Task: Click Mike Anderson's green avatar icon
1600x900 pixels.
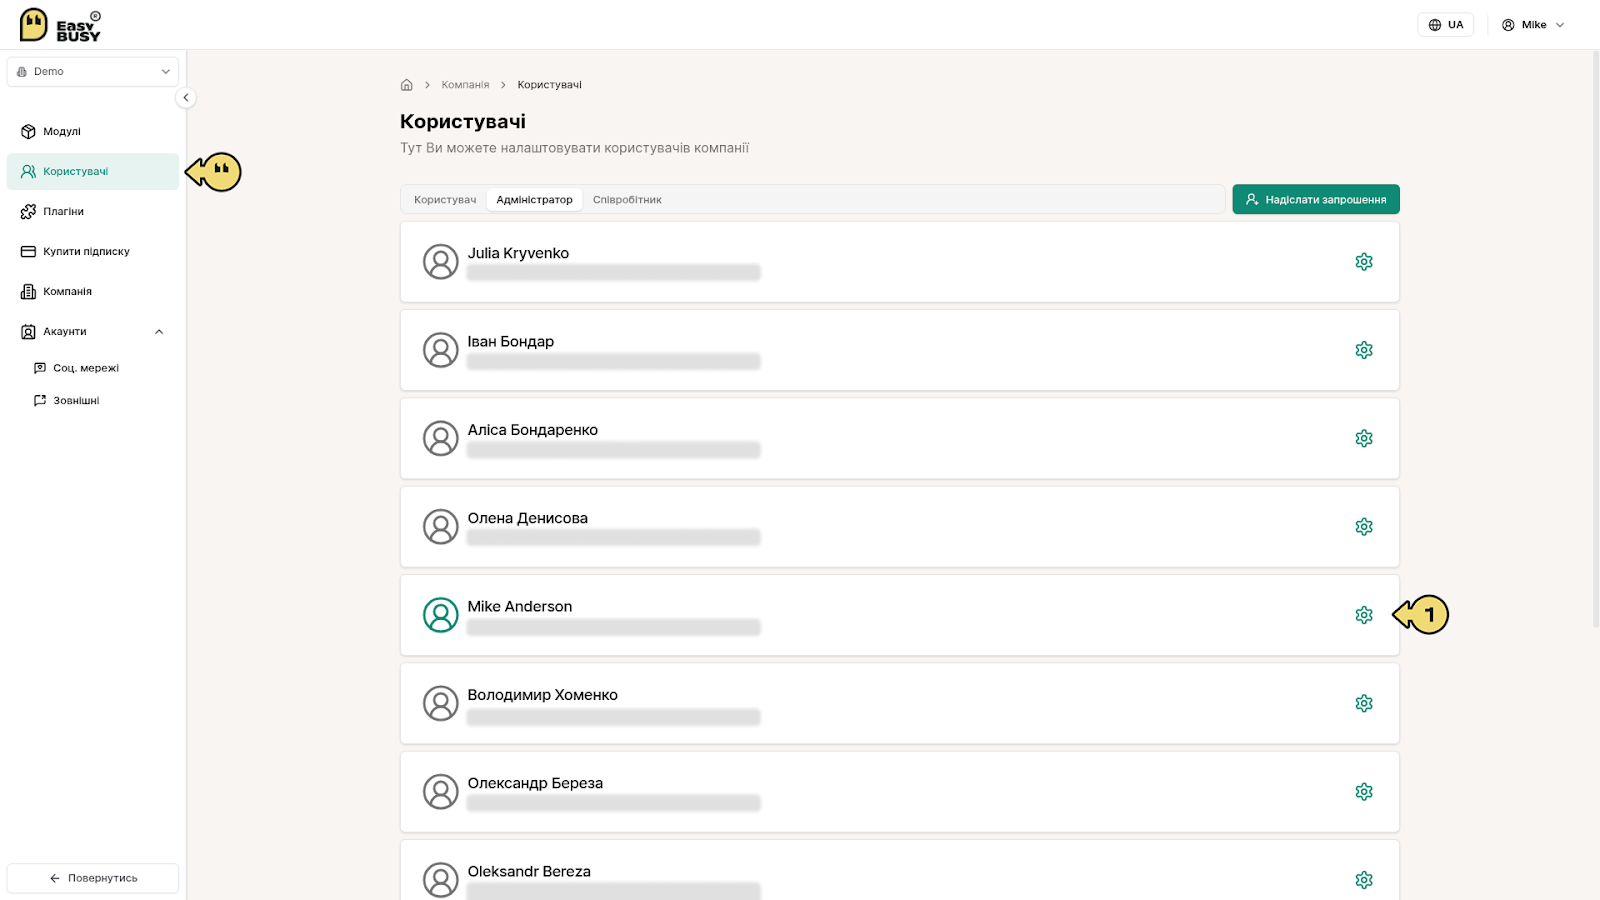Action: coord(440,615)
